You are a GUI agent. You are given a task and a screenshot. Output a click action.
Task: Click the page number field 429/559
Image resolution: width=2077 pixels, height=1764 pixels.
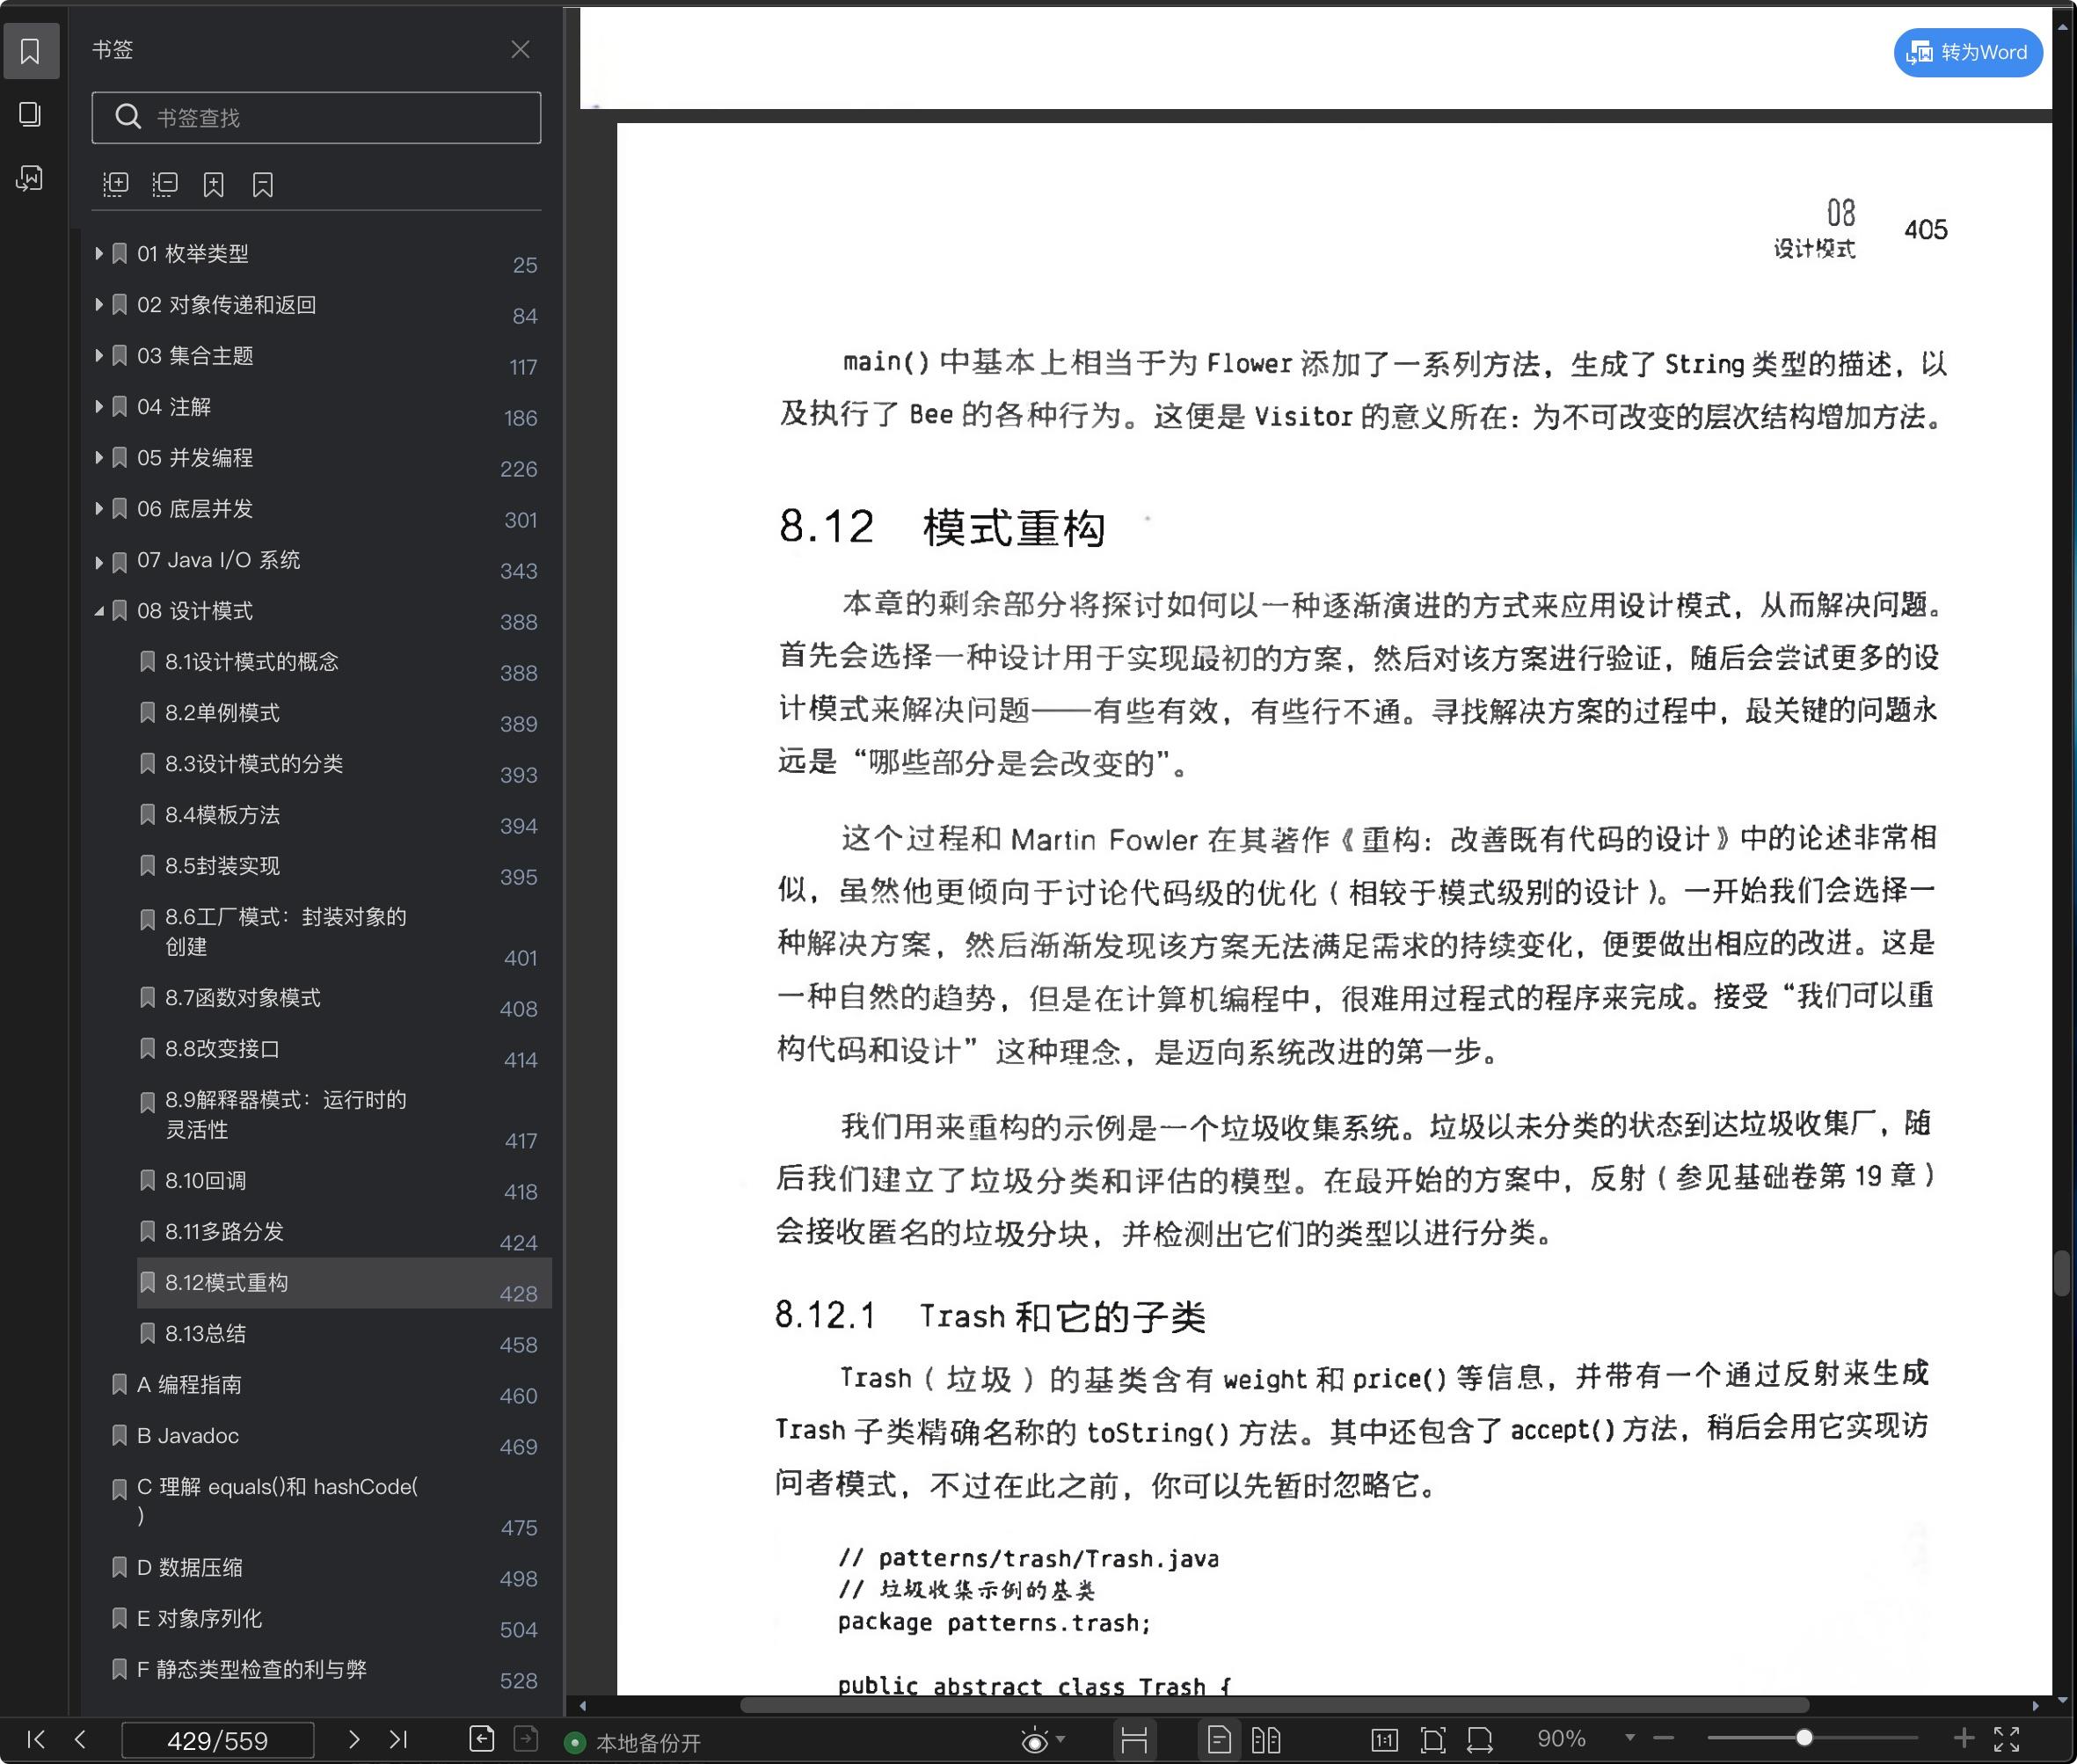pos(218,1740)
